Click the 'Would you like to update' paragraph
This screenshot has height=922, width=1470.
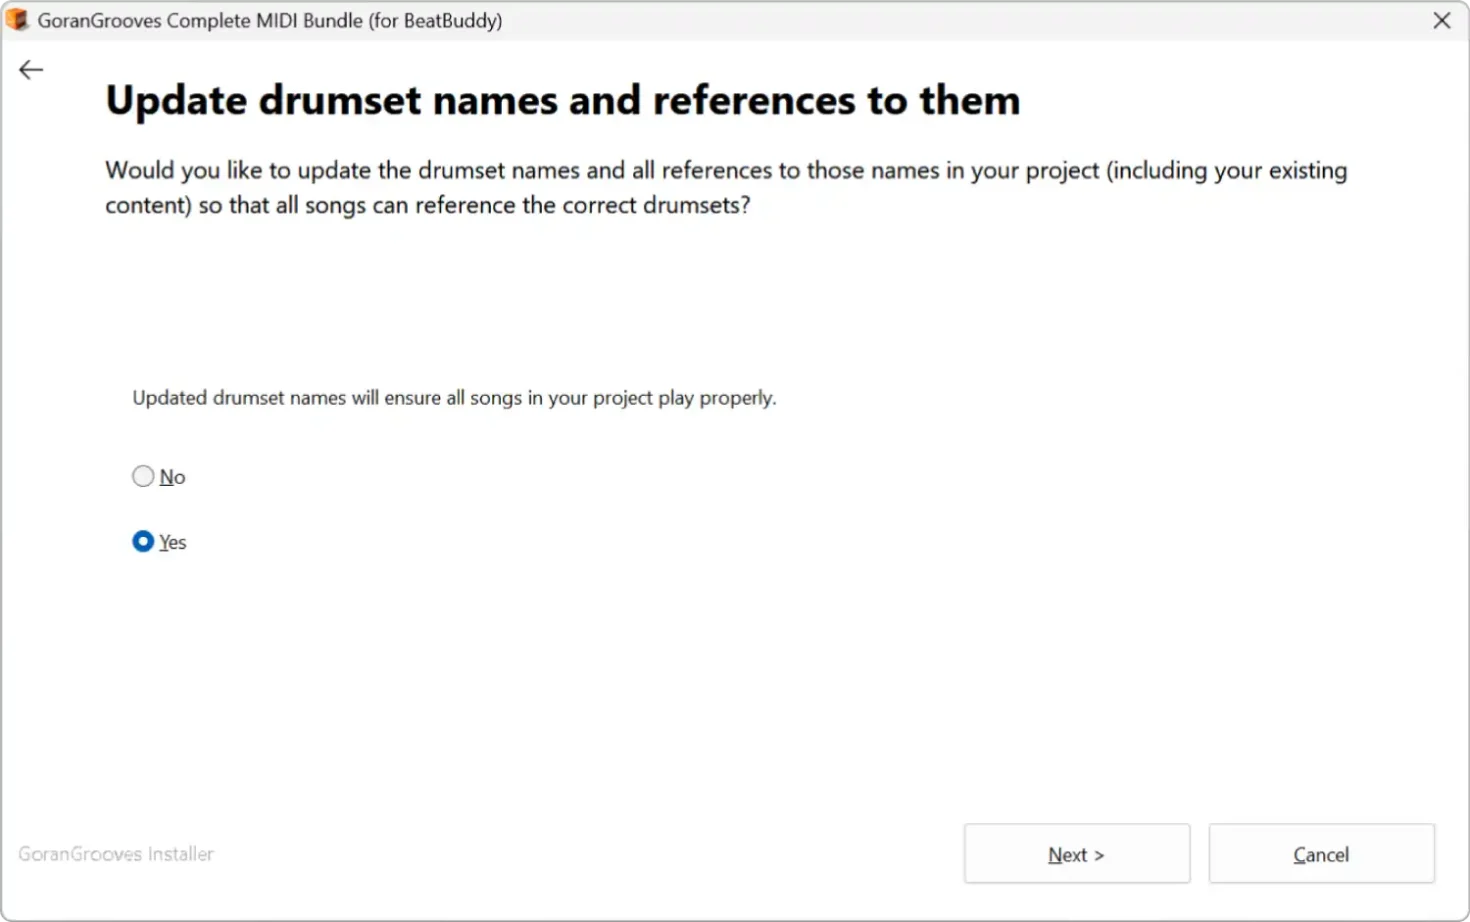tap(726, 187)
